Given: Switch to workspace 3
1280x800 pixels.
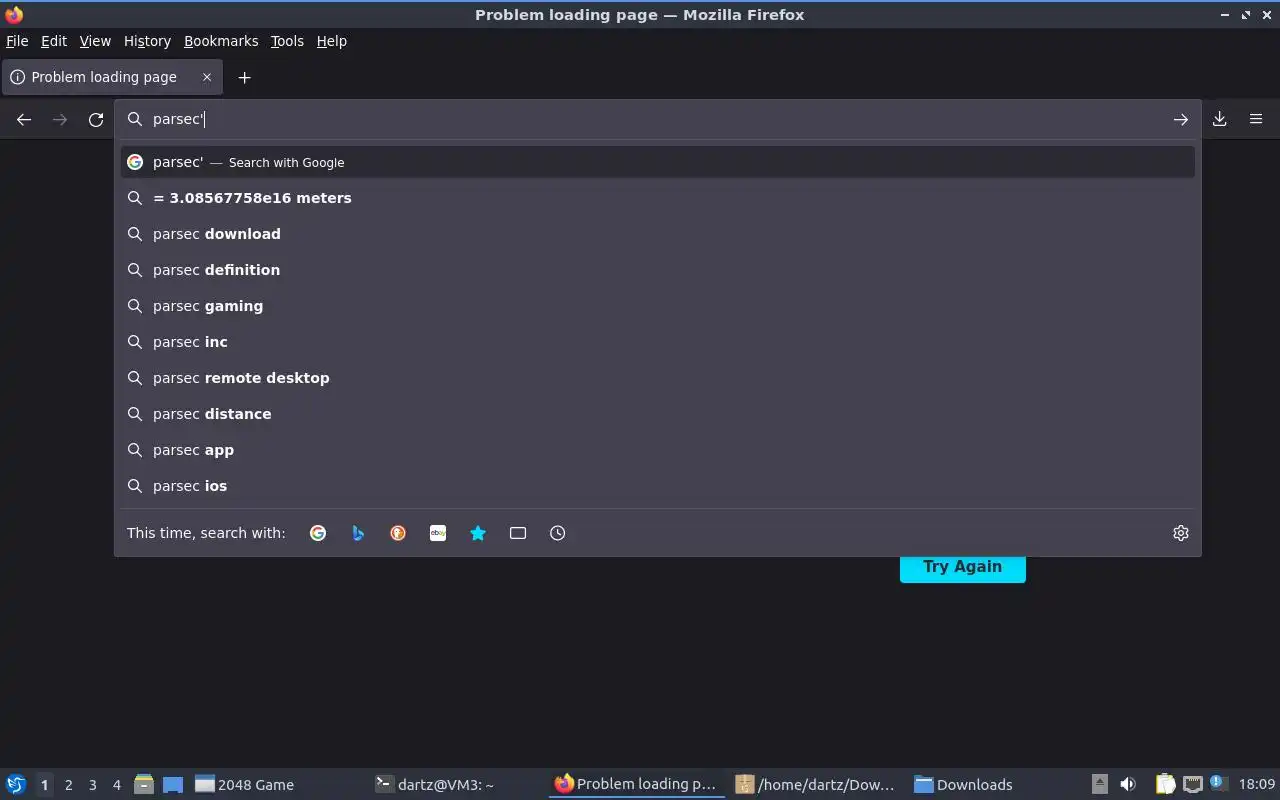Looking at the screenshot, I should [x=93, y=785].
